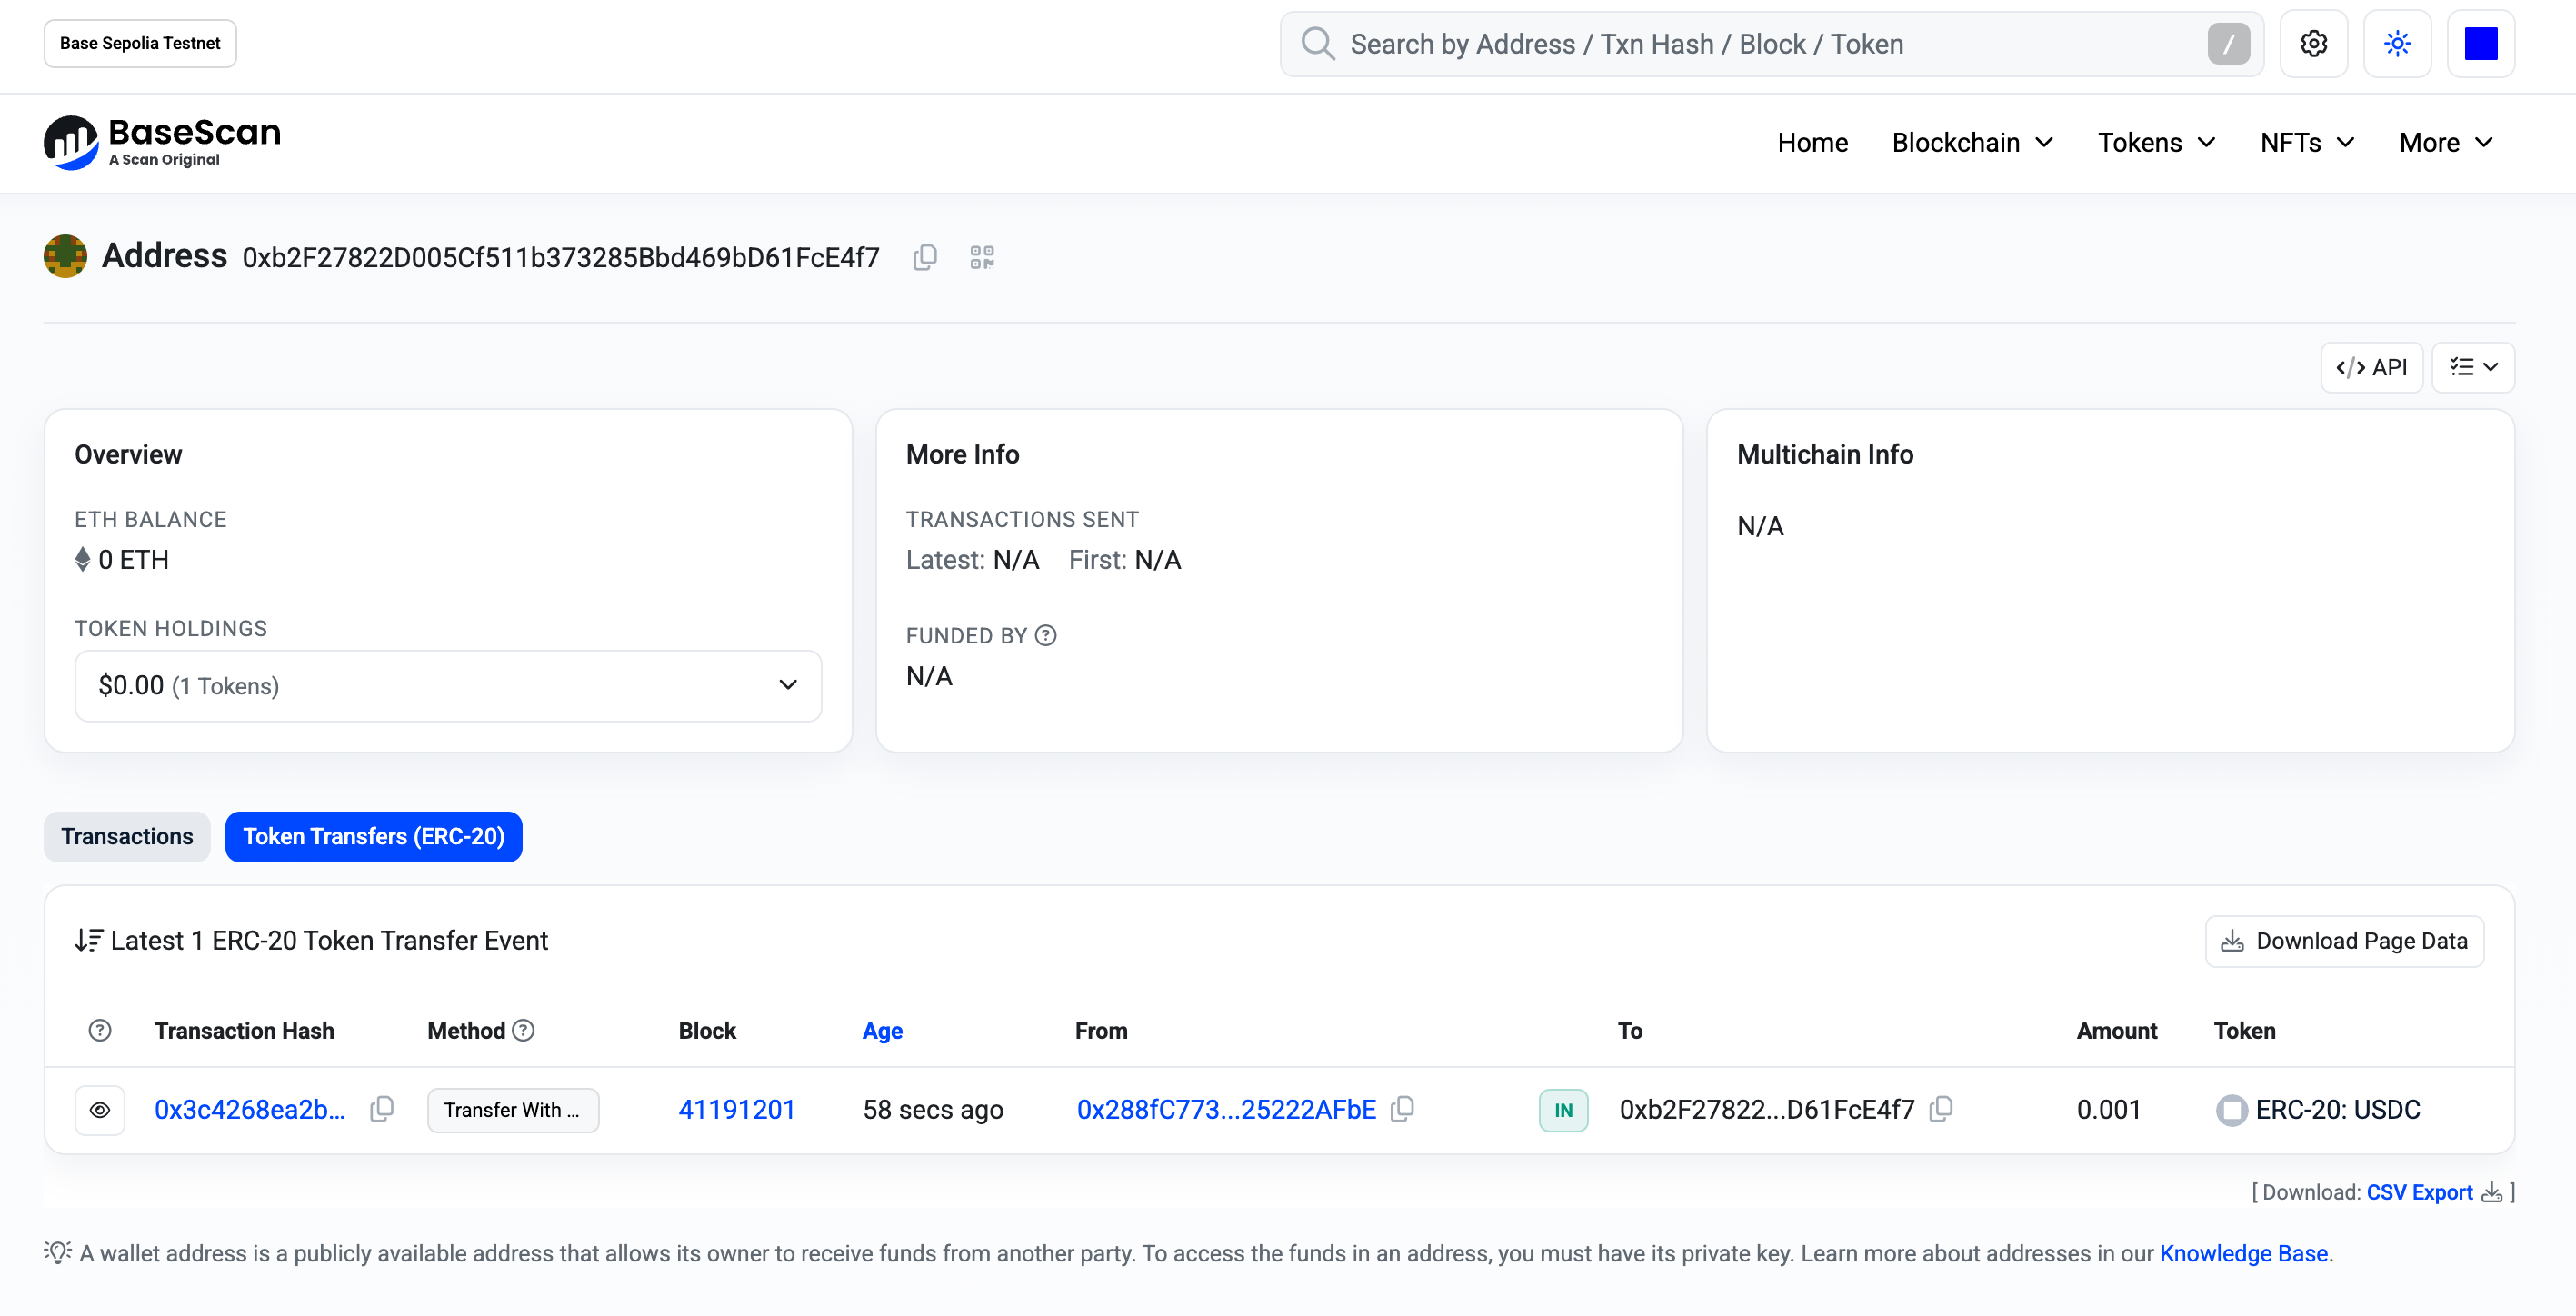Click the help icon in table header
The image size is (2576, 1316).
click(x=100, y=1030)
